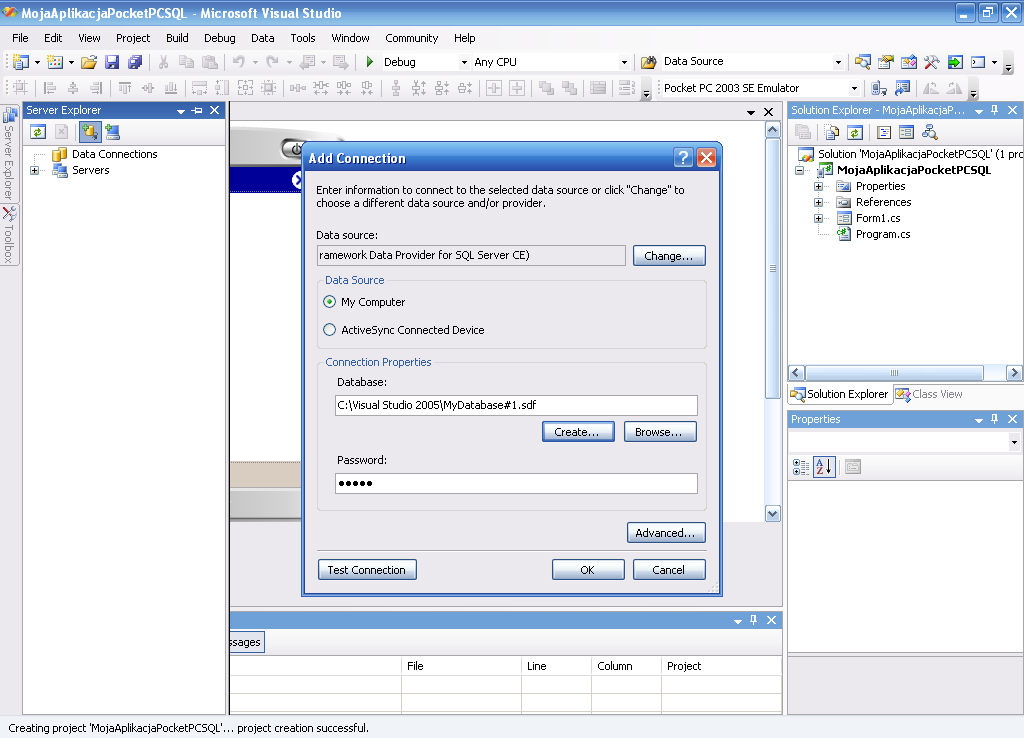This screenshot has height=738, width=1024.
Task: Switch Properties panel to Categorized view
Action: [801, 466]
